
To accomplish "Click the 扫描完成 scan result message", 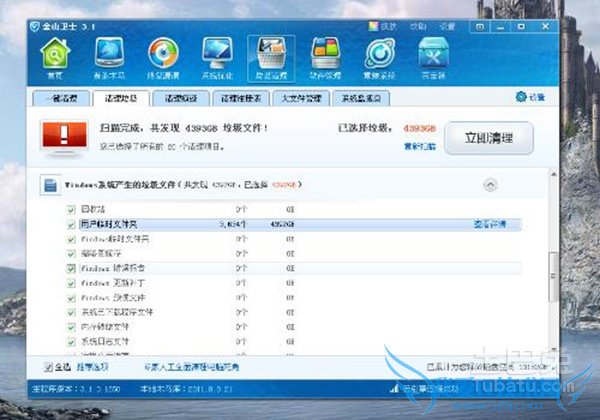I will click(184, 128).
